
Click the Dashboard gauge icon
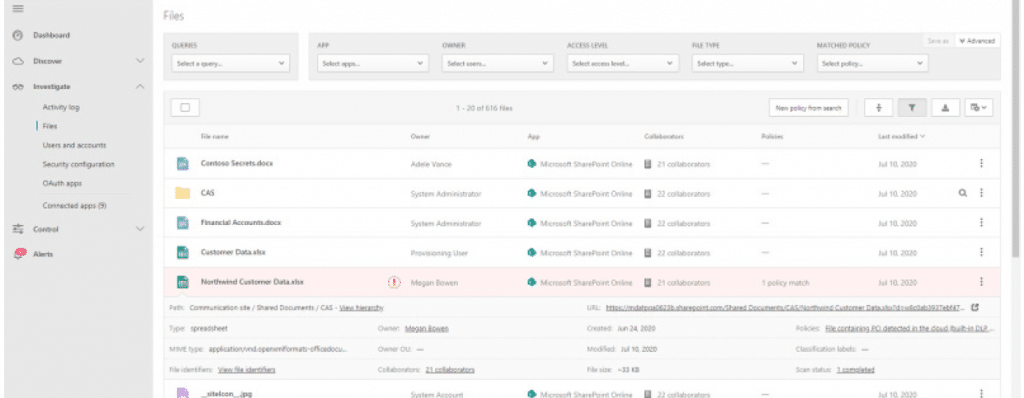(x=18, y=35)
